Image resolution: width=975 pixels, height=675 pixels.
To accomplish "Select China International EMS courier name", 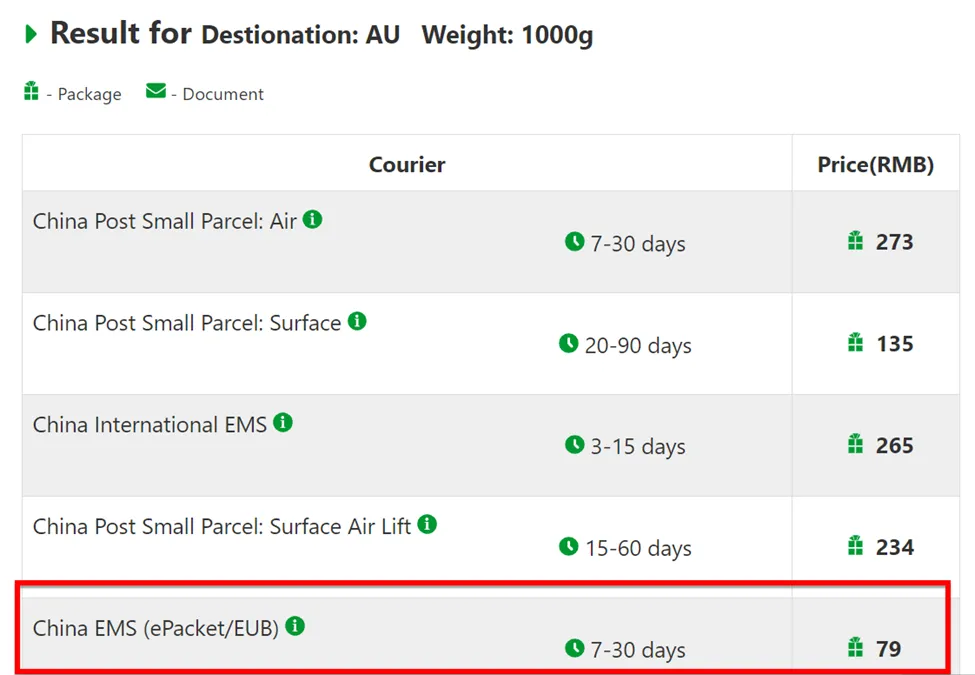I will [x=150, y=425].
